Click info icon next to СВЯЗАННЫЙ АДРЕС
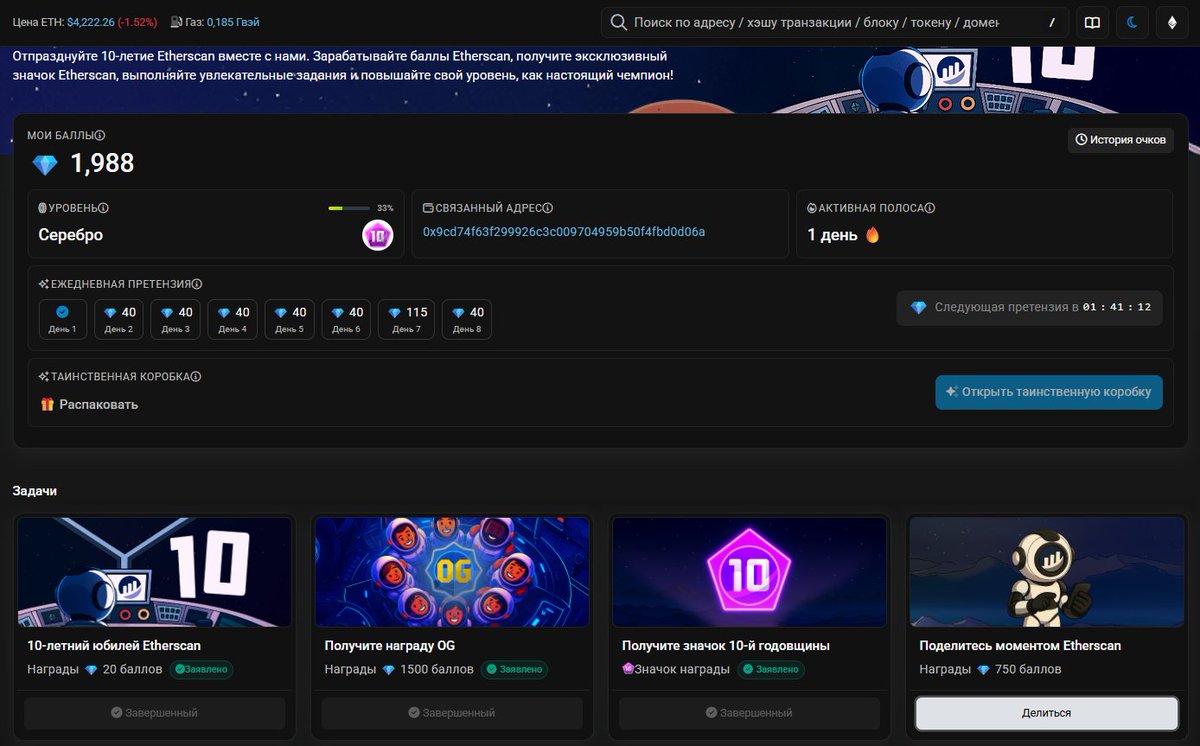The width and height of the screenshot is (1200, 746). 548,208
